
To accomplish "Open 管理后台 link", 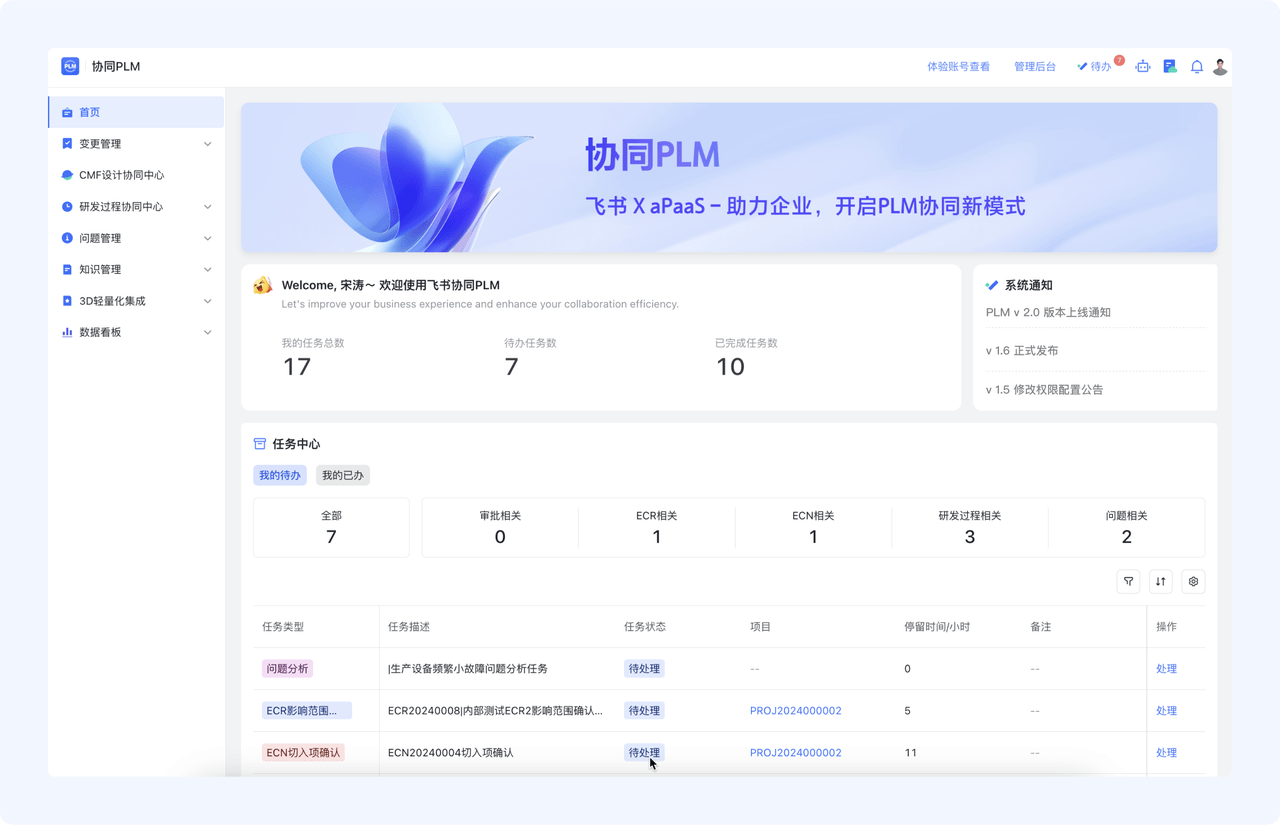I will 1035,67.
